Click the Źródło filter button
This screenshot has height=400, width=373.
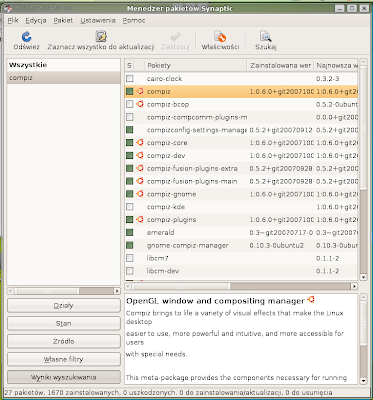coord(63,341)
